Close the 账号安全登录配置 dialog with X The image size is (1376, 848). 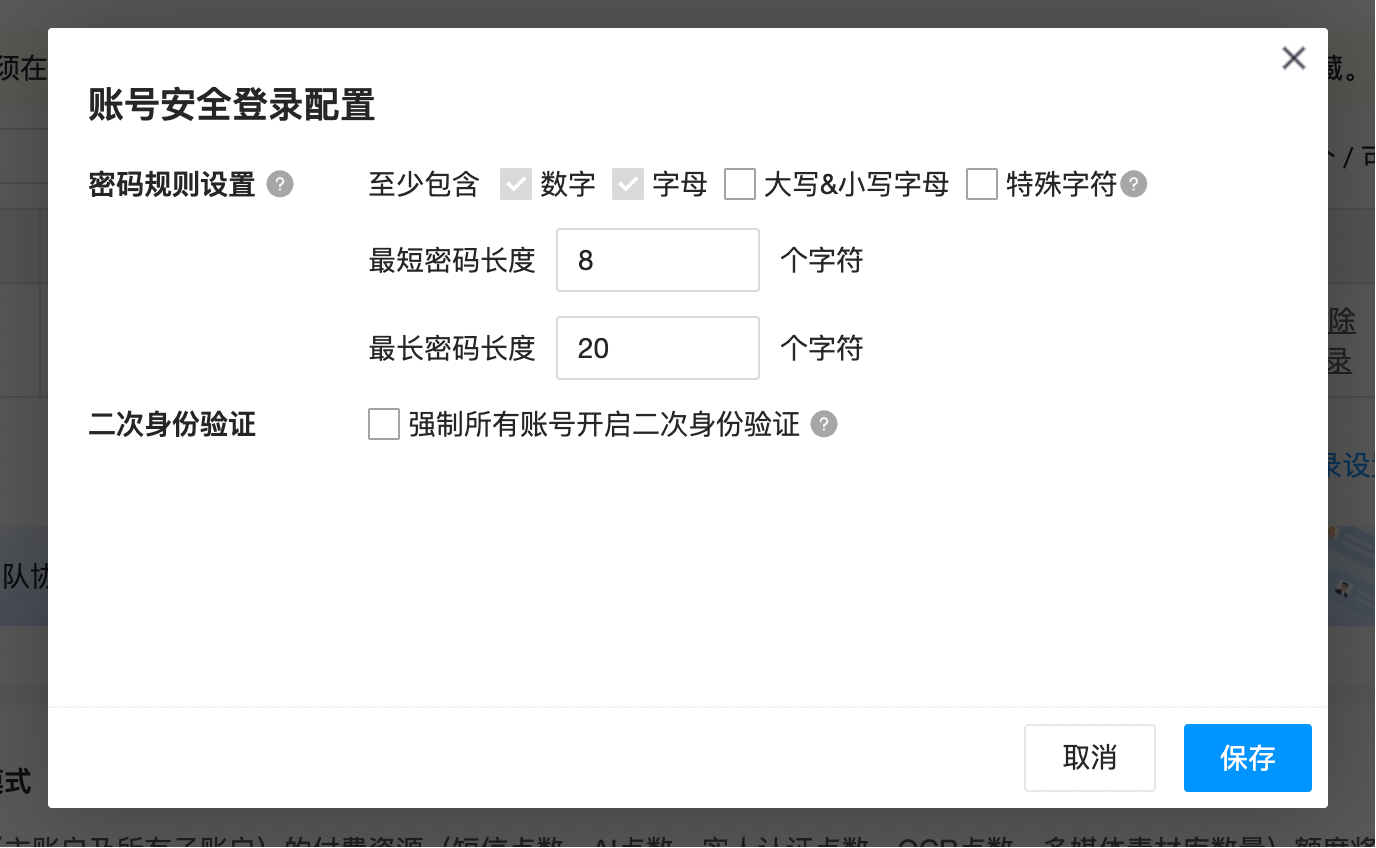point(1293,59)
